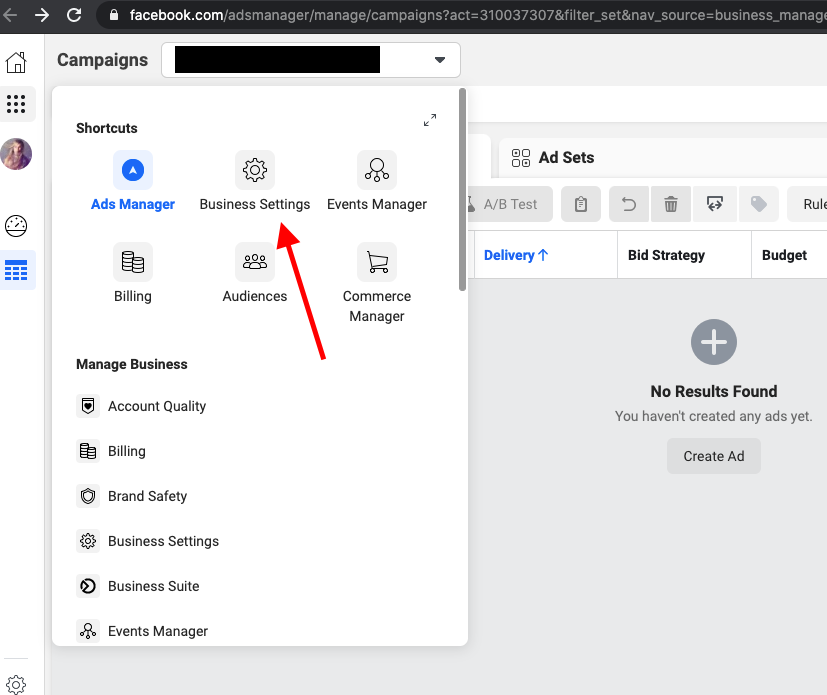
Task: Click the Shortcuts section heading
Action: (x=107, y=128)
